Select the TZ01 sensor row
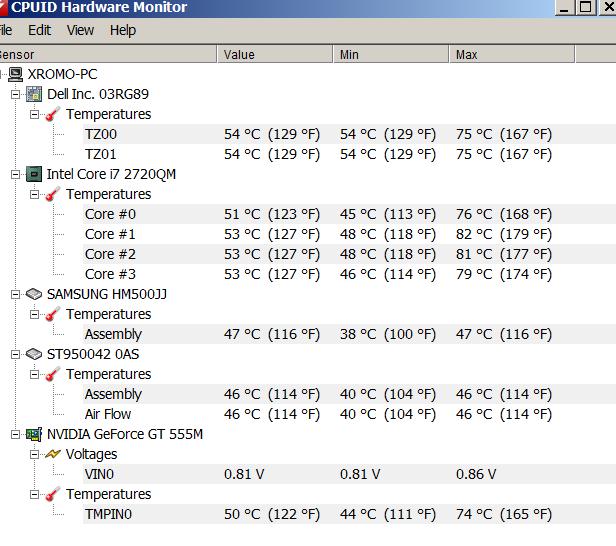 349,154
